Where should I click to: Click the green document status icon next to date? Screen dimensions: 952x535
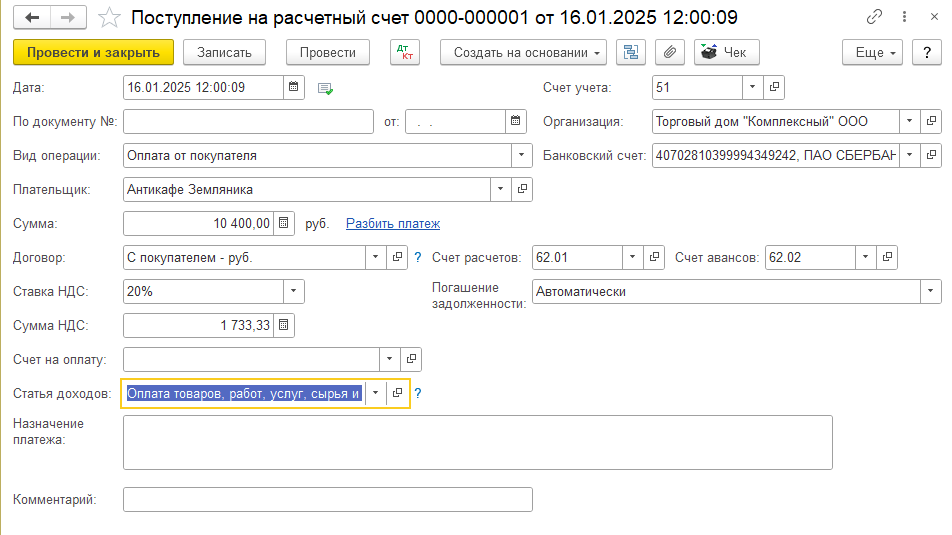pyautogui.click(x=325, y=89)
